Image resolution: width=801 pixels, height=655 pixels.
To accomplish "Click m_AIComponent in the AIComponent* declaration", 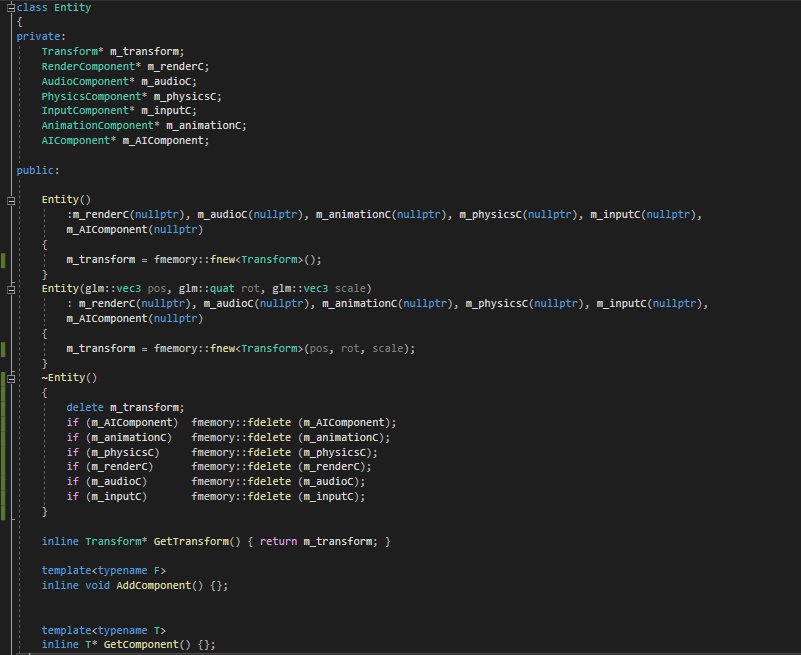I will point(163,140).
